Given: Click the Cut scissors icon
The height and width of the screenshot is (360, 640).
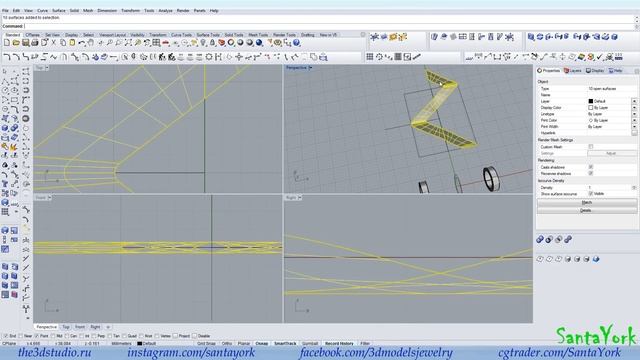Looking at the screenshot, I should pyautogui.click(x=53, y=43).
